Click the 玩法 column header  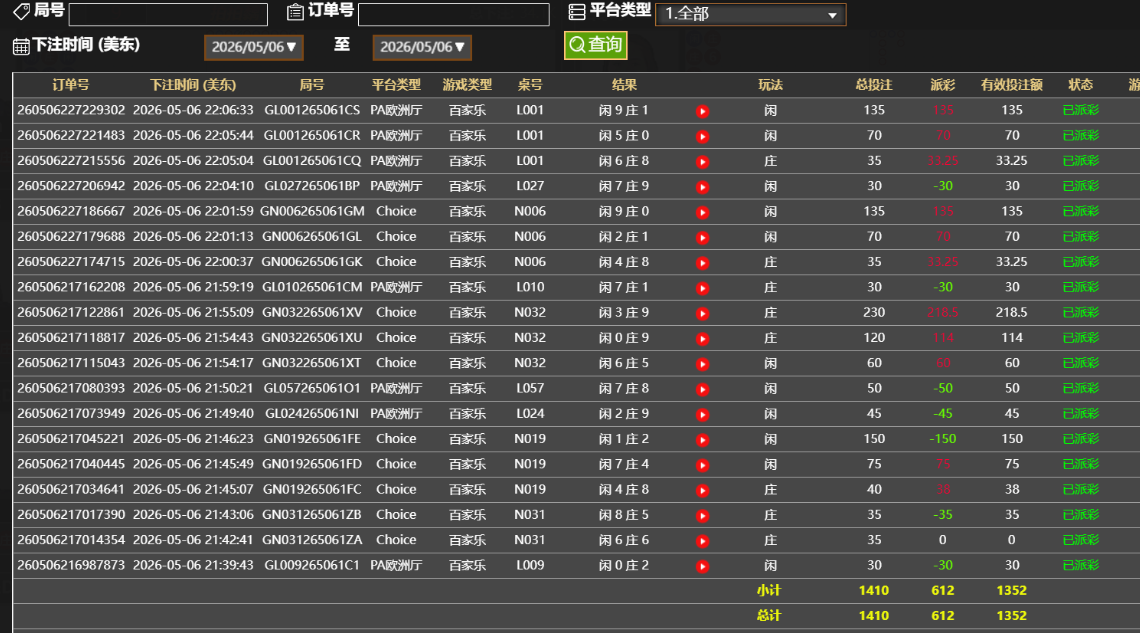(771, 85)
